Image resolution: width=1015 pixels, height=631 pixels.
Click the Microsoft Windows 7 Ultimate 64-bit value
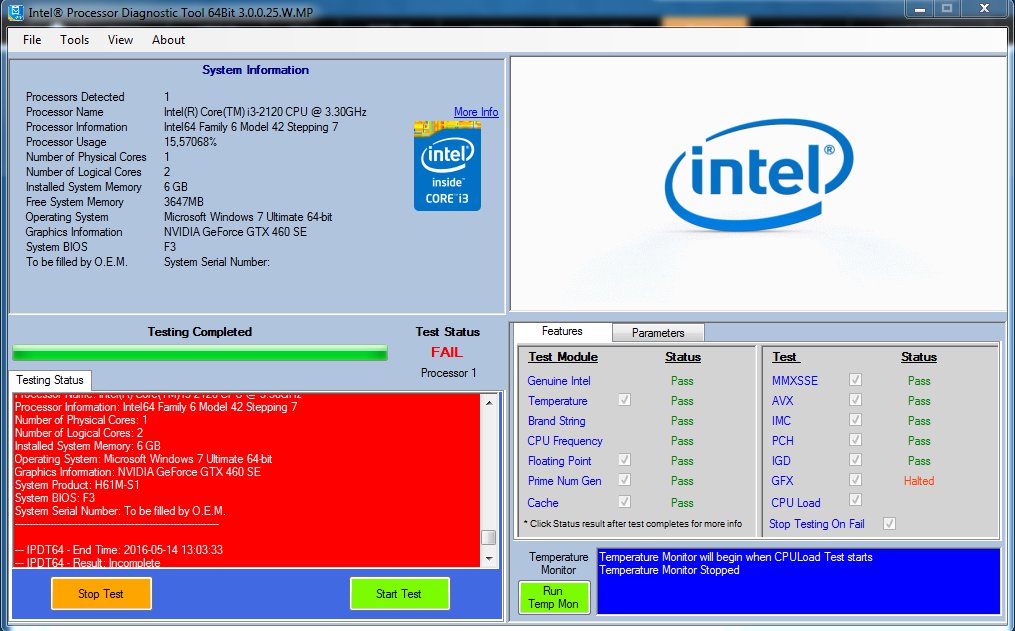pos(248,217)
